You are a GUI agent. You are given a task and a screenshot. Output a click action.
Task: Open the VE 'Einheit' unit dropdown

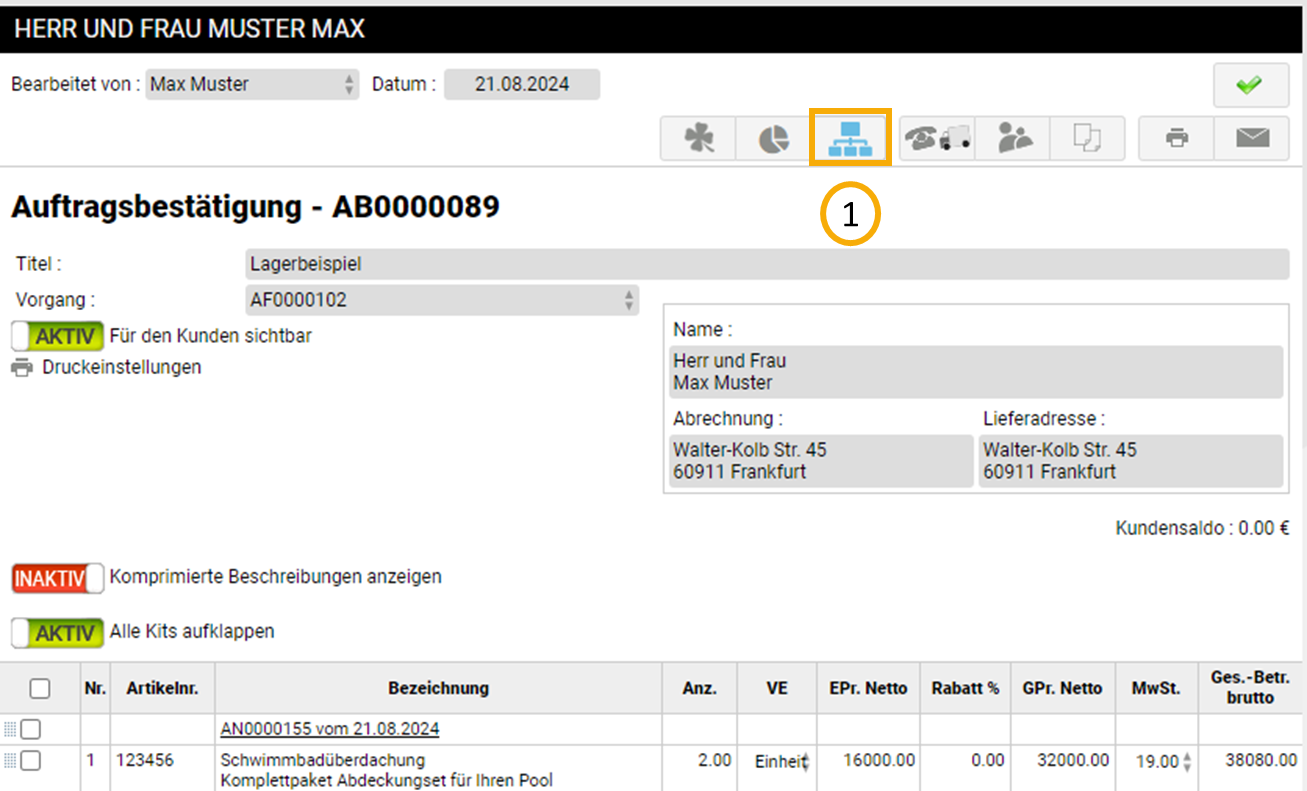[x=782, y=761]
